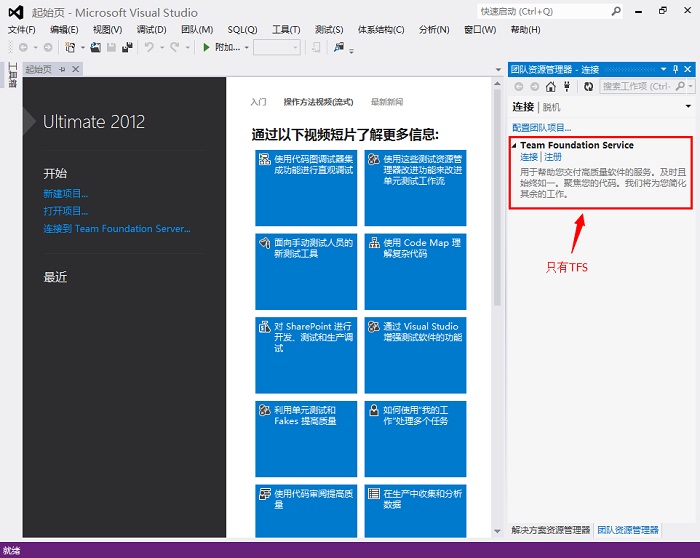
Task: Switch to 解决方案资源管理器 bottom tab
Action: tap(550, 530)
